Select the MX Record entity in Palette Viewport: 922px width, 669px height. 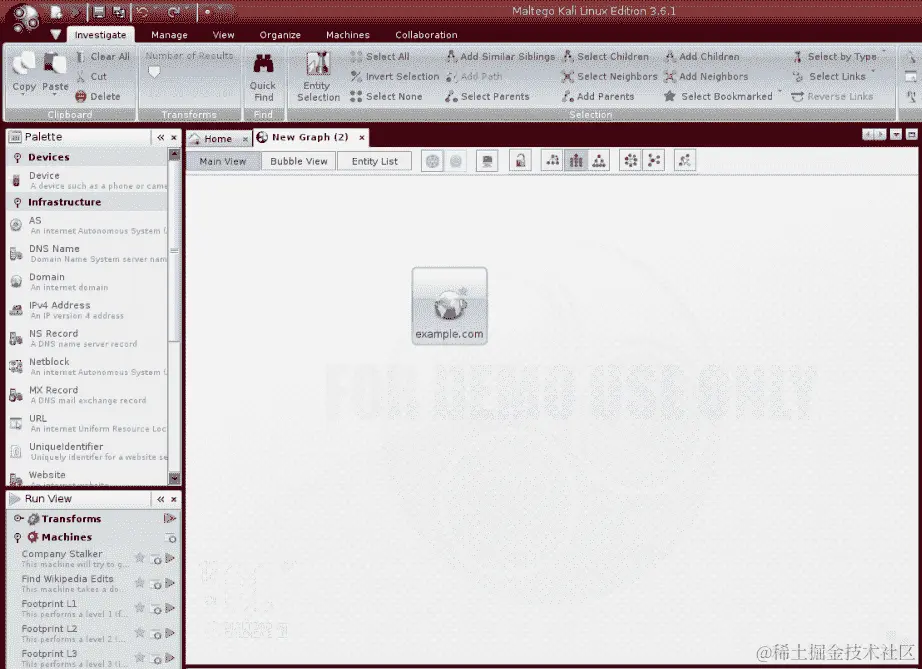(88, 394)
